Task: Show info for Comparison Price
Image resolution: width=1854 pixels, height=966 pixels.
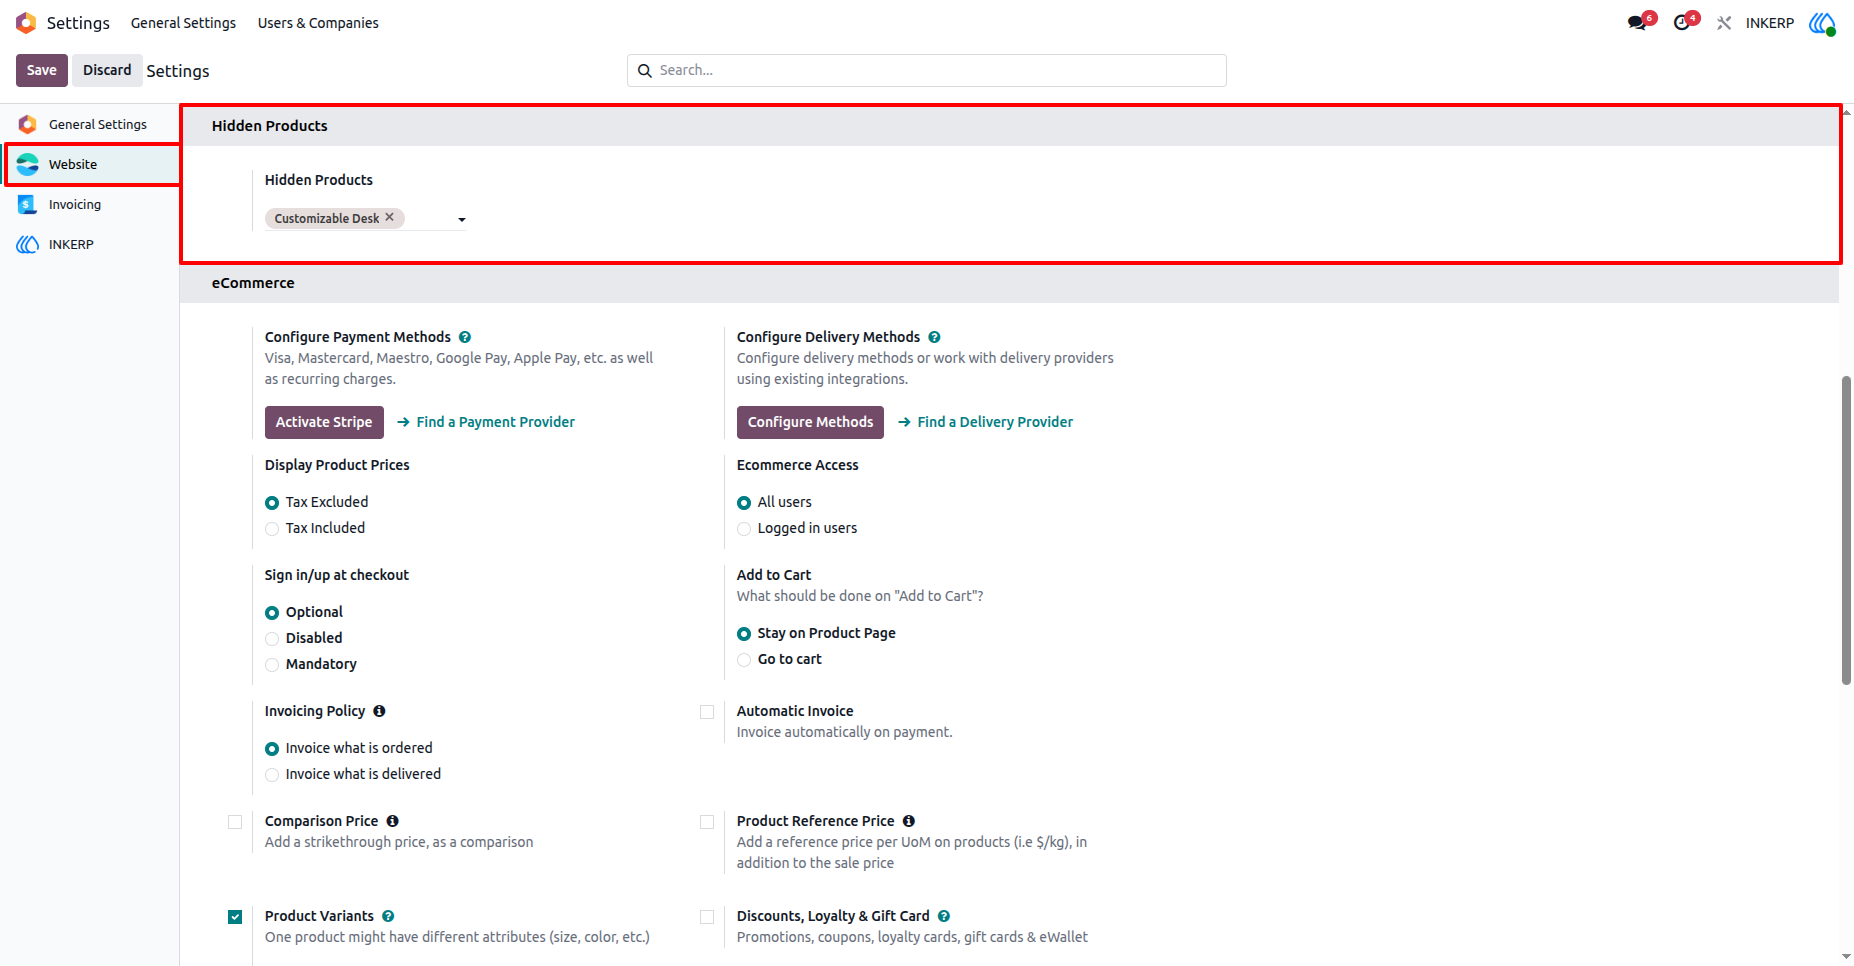Action: click(393, 821)
